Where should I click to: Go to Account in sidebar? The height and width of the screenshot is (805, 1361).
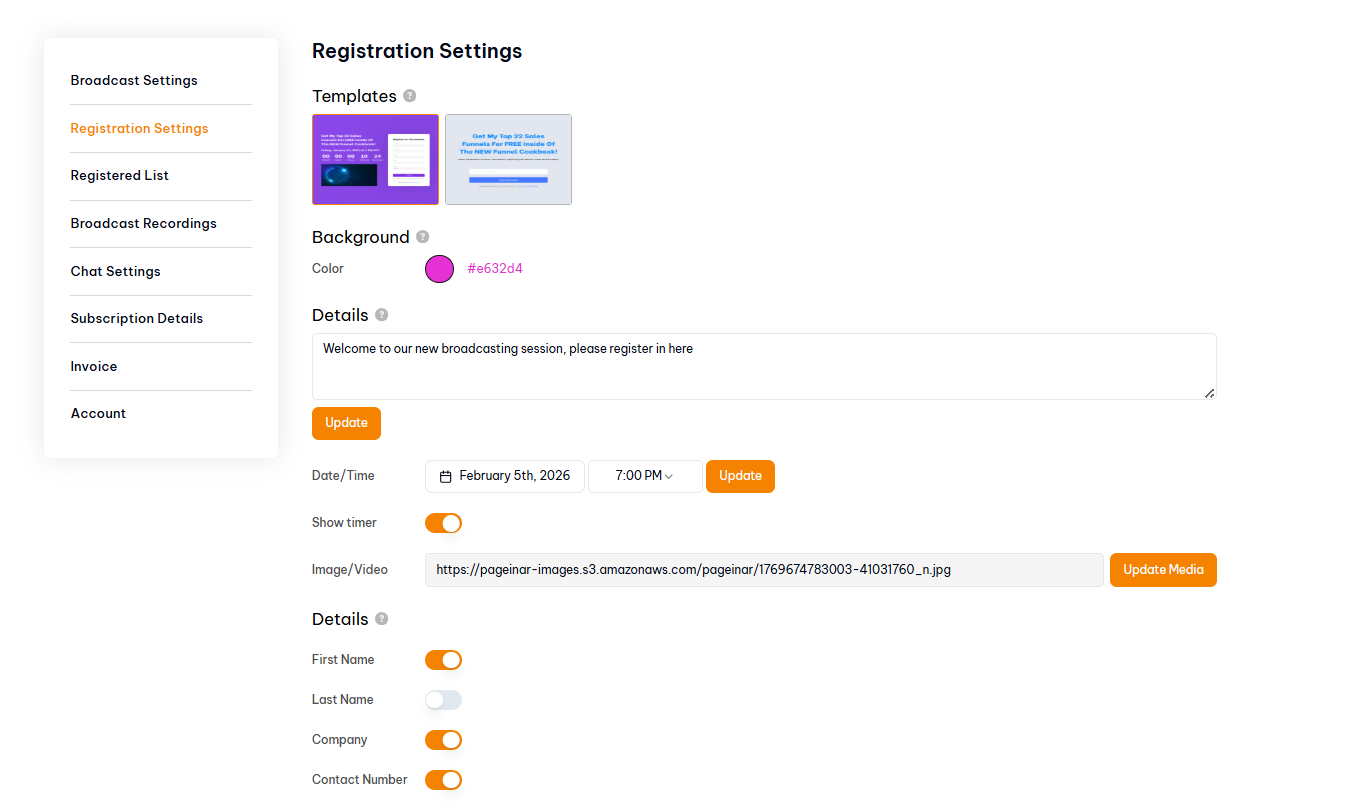(x=98, y=413)
